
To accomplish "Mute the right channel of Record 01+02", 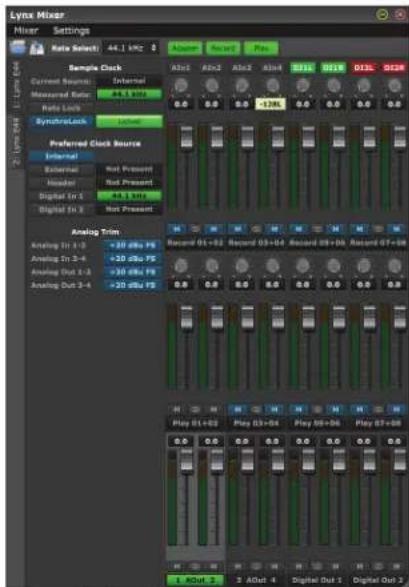I will click(213, 229).
